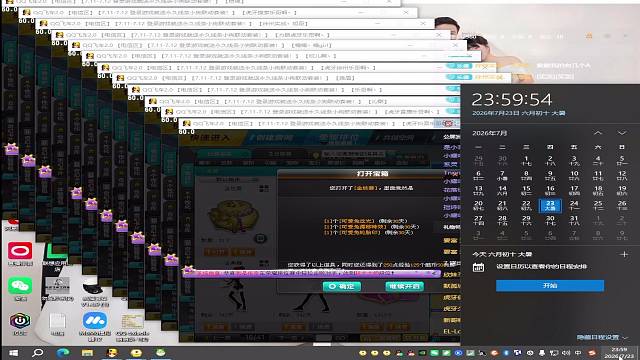Open the agenda calendar icon beside 设置日历
640x360 pixels.
point(478,267)
